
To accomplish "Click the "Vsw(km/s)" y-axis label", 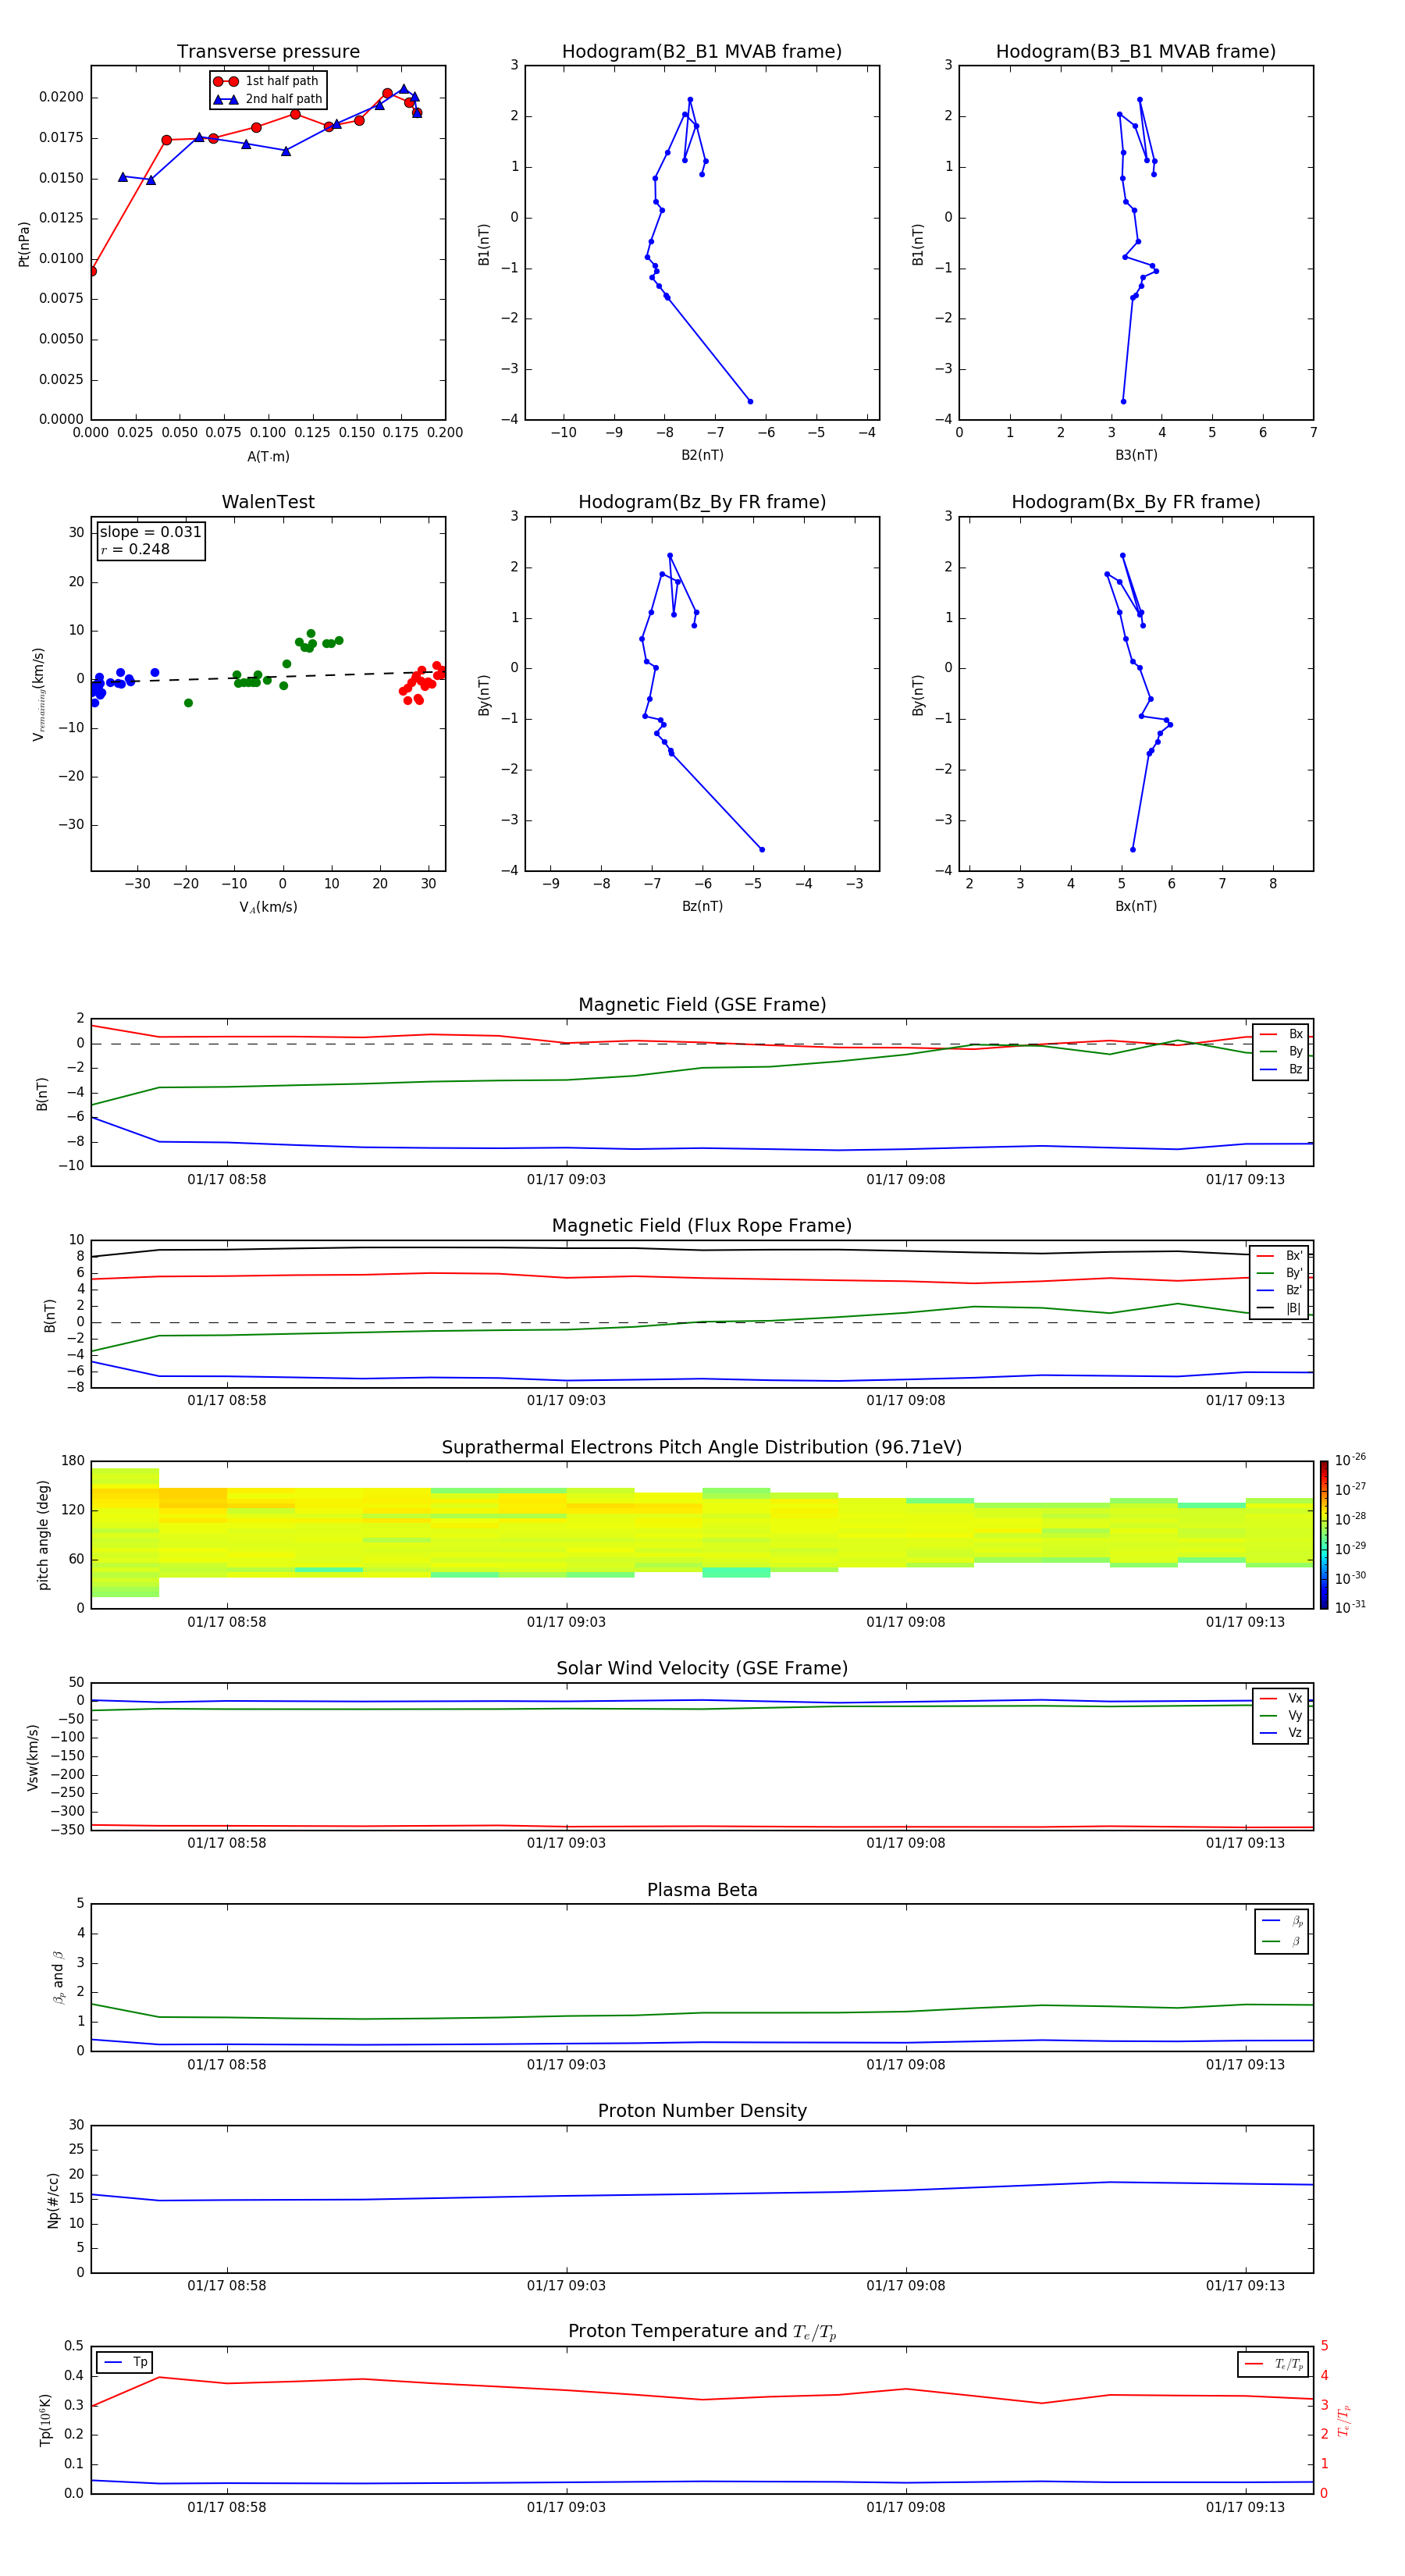I will click(x=33, y=1757).
